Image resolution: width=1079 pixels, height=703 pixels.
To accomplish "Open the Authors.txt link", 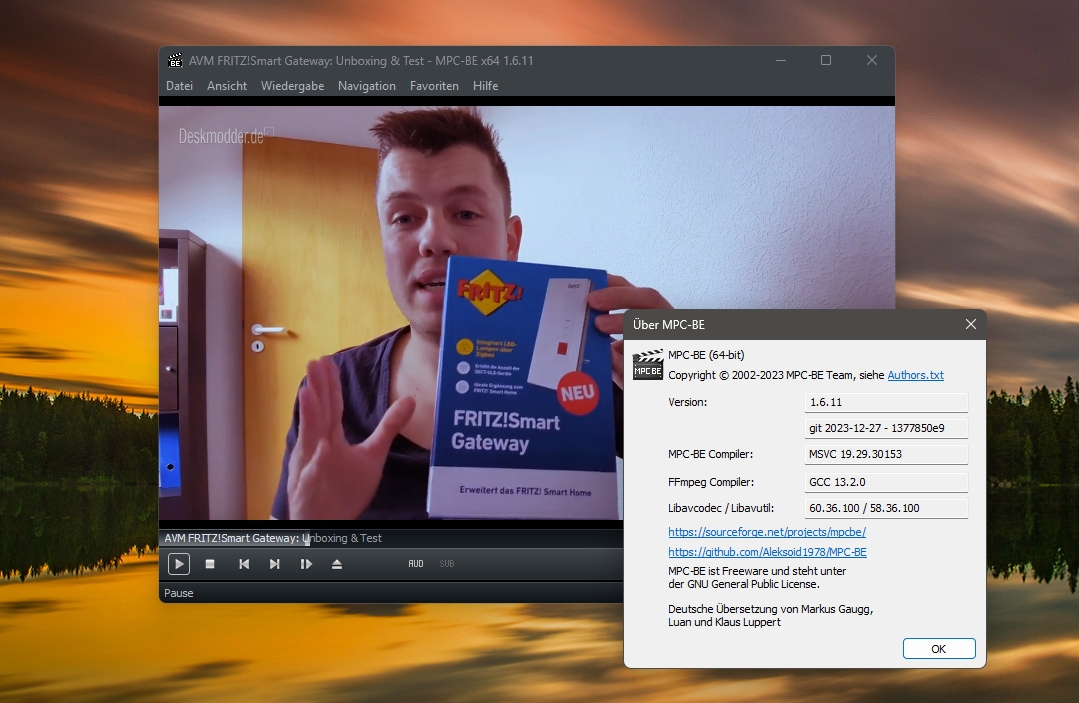I will 915,375.
